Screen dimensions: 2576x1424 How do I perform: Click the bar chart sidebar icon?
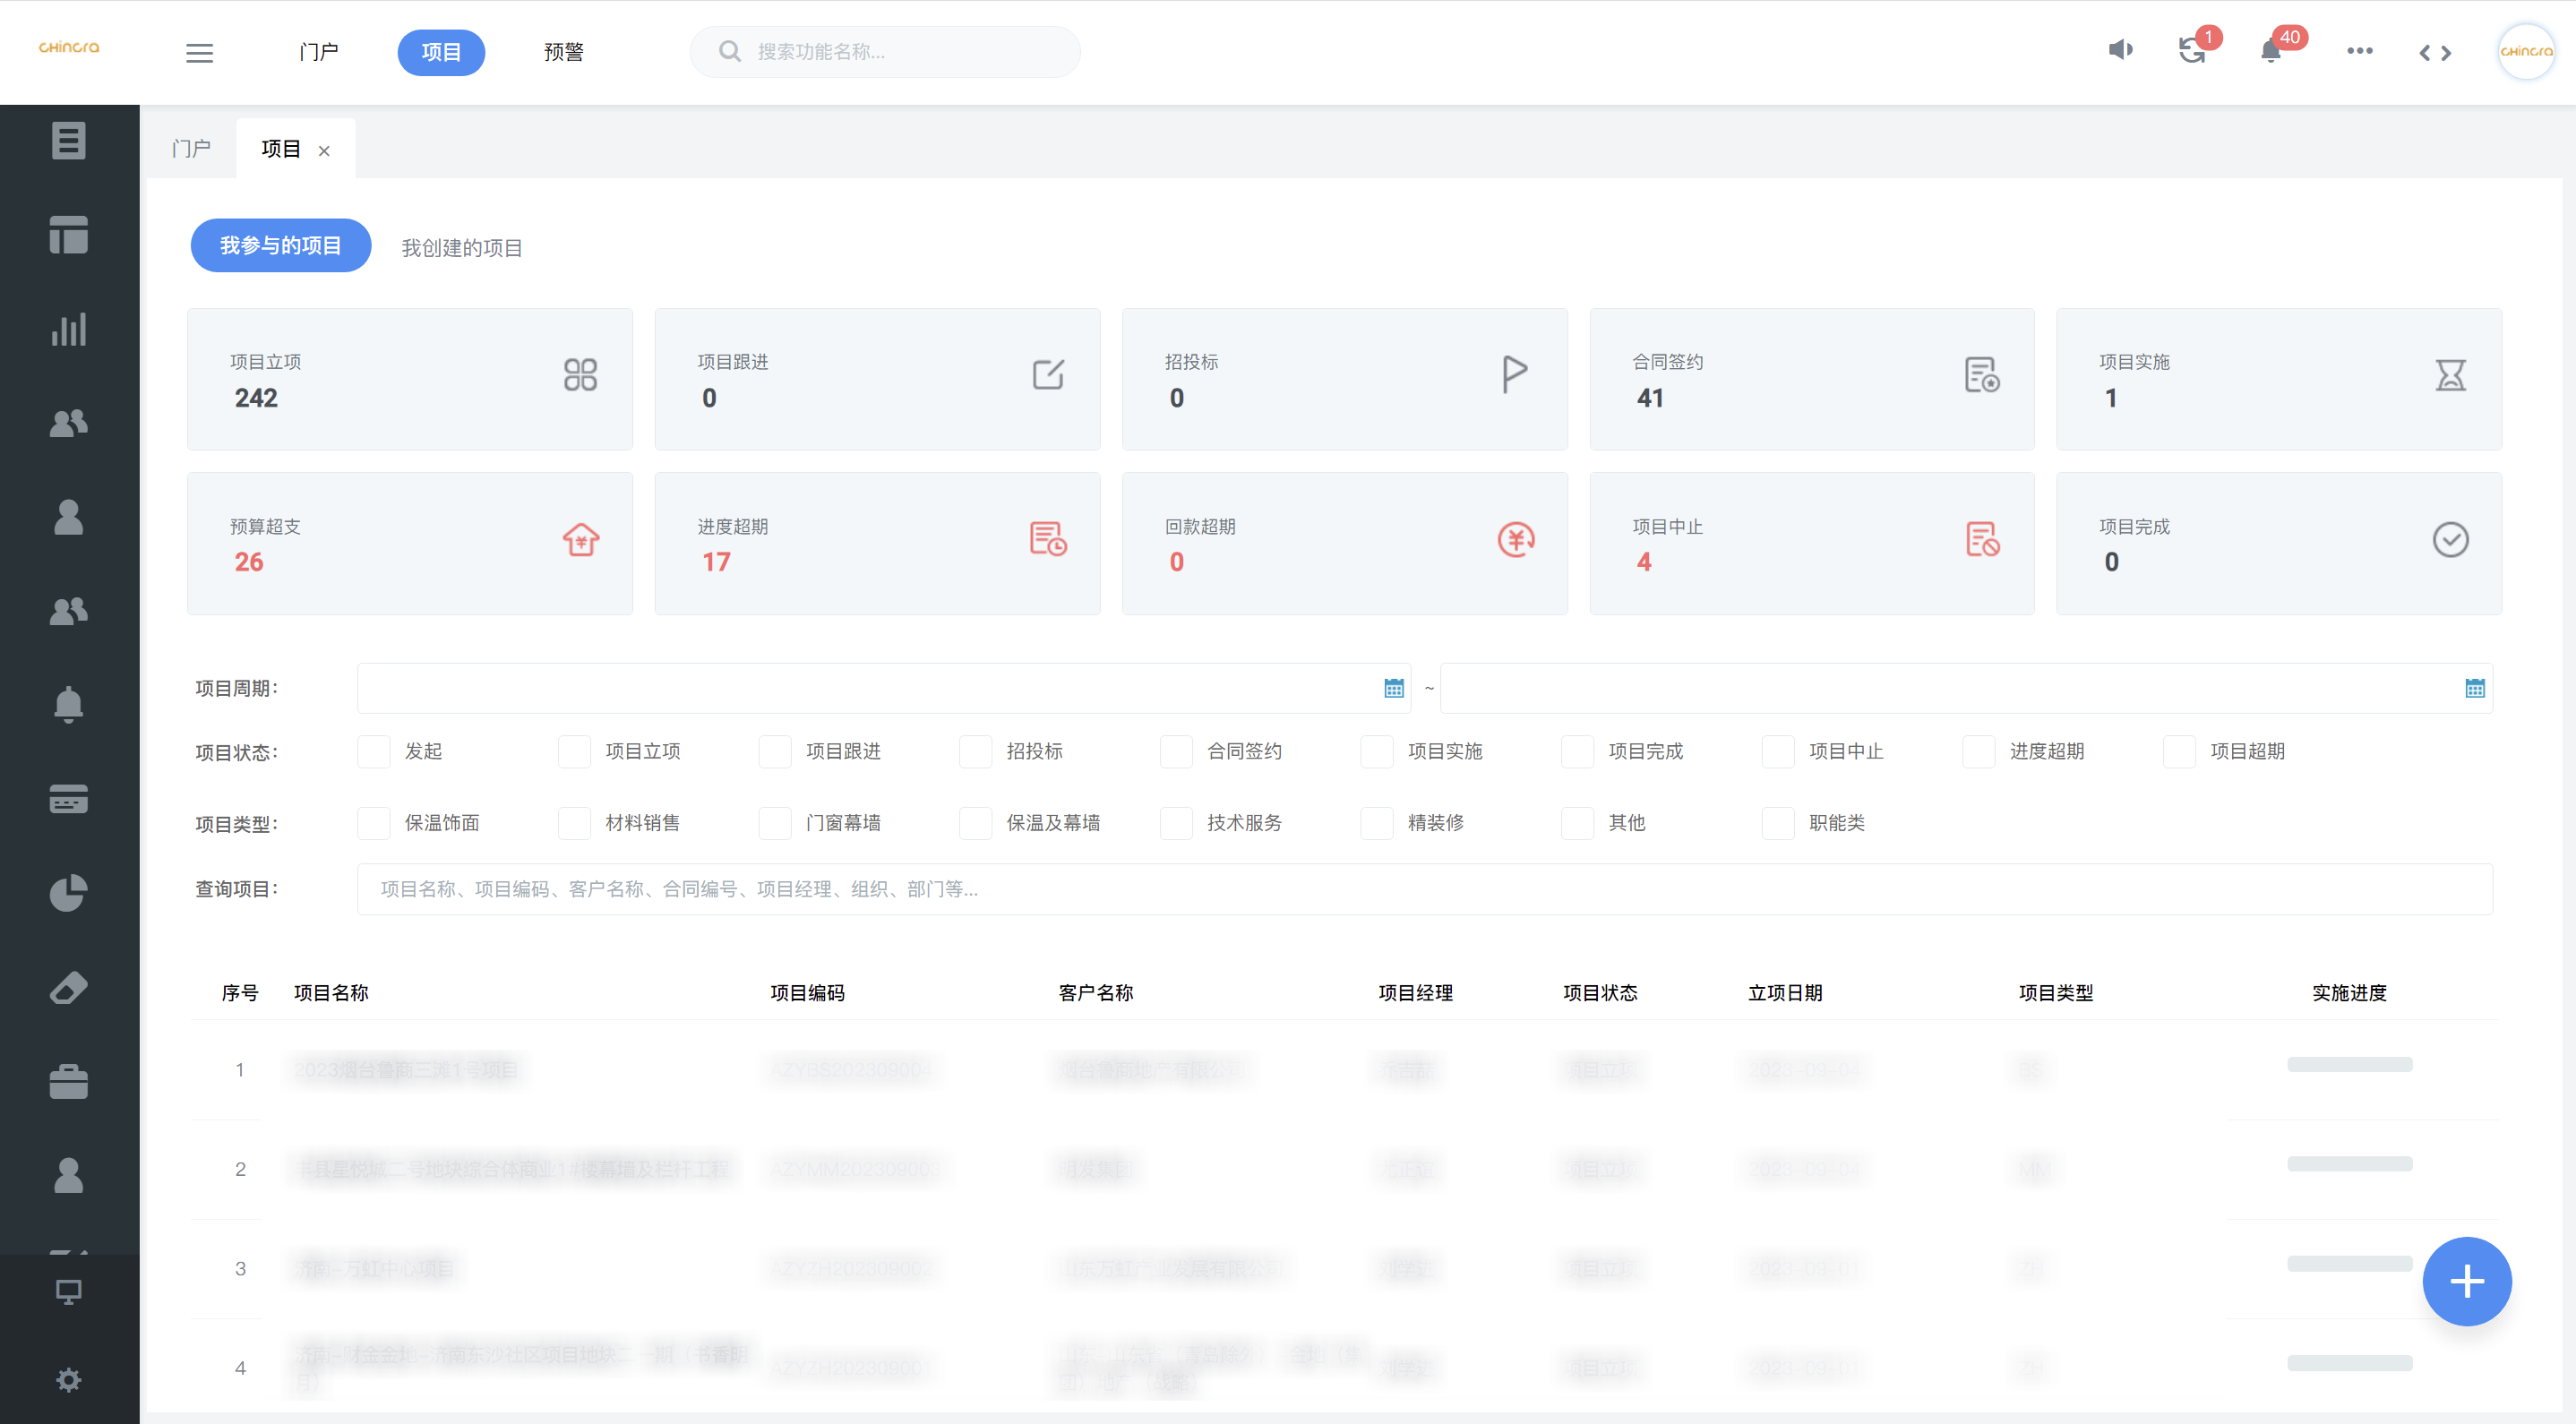pyautogui.click(x=68, y=329)
